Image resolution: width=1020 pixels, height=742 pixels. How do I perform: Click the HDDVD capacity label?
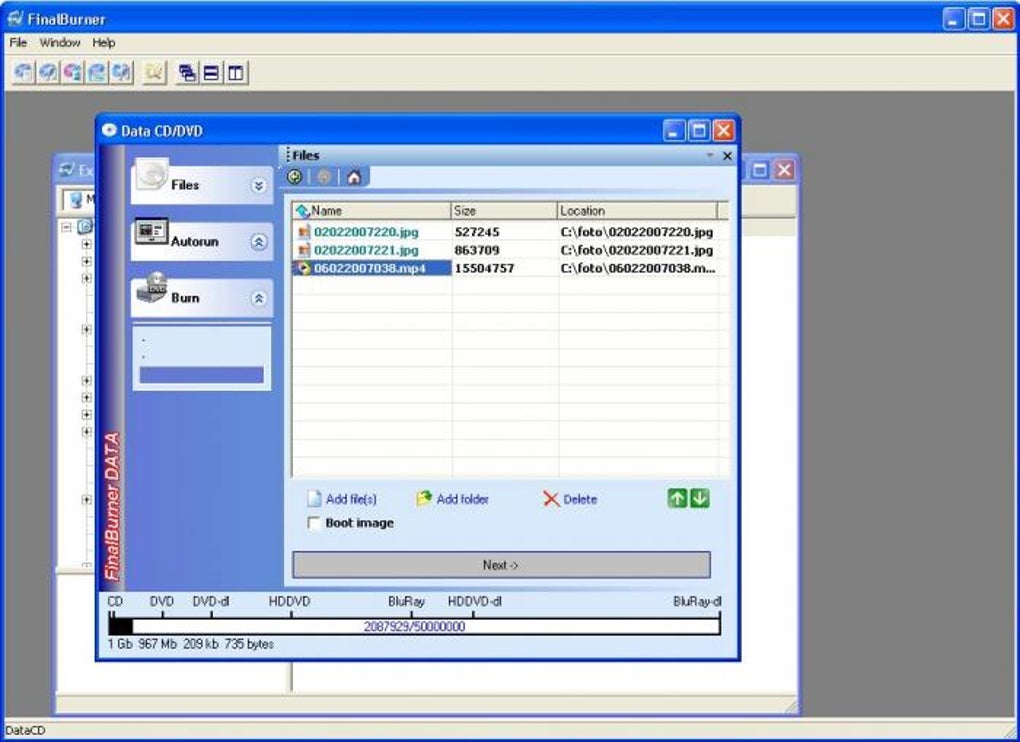click(289, 602)
